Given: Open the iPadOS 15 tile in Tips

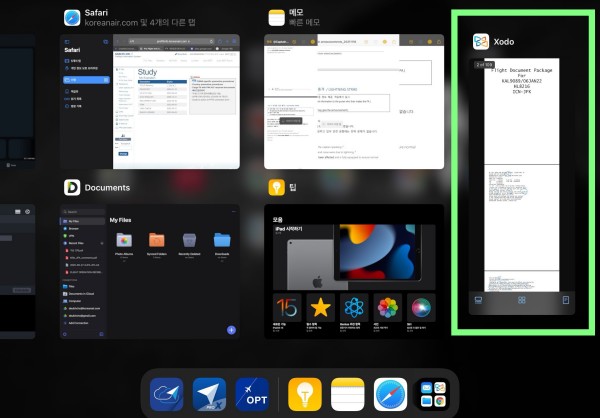Looking at the screenshot, I should point(287,308).
